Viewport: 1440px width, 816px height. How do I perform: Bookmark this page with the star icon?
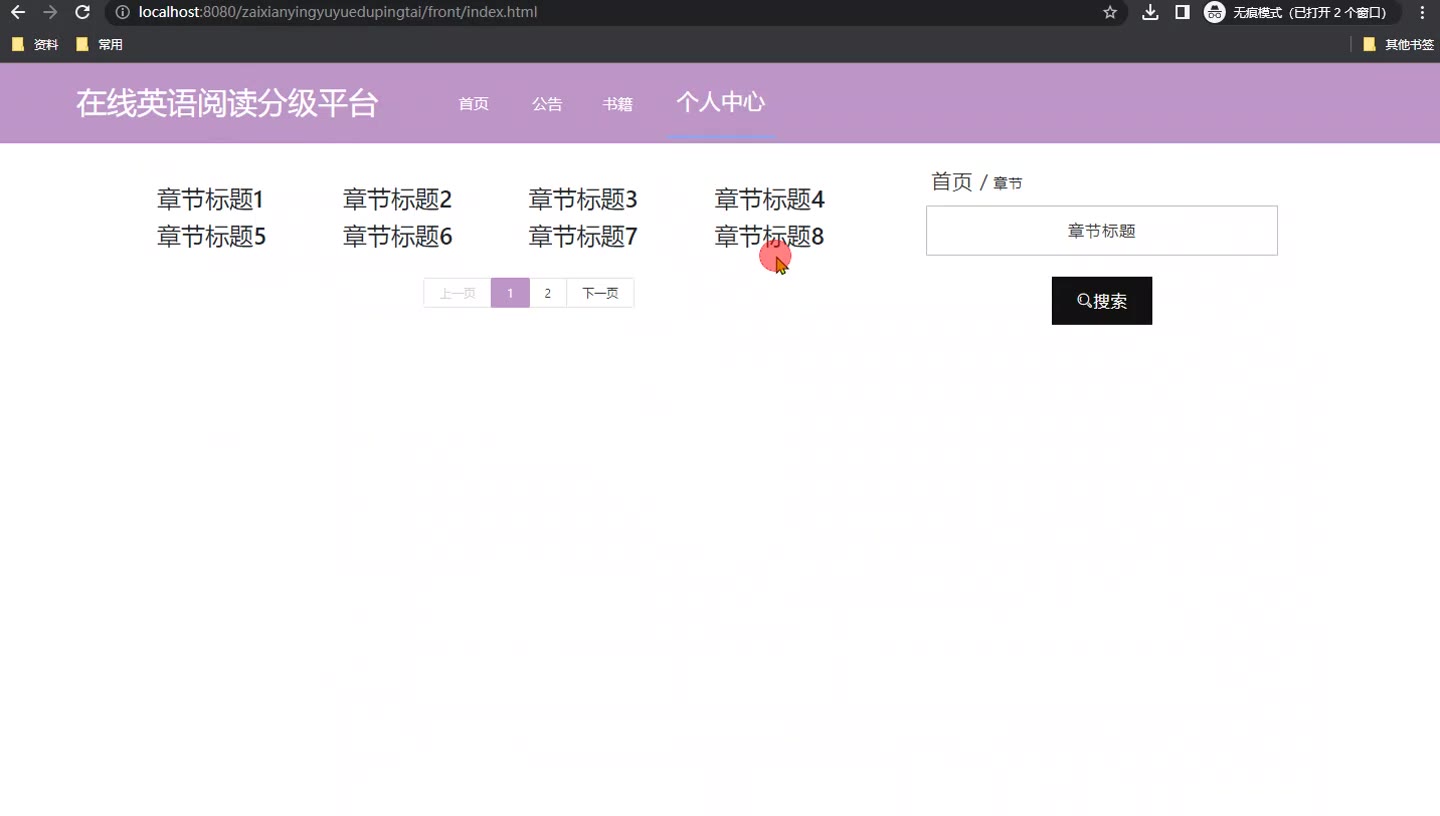coord(1110,12)
